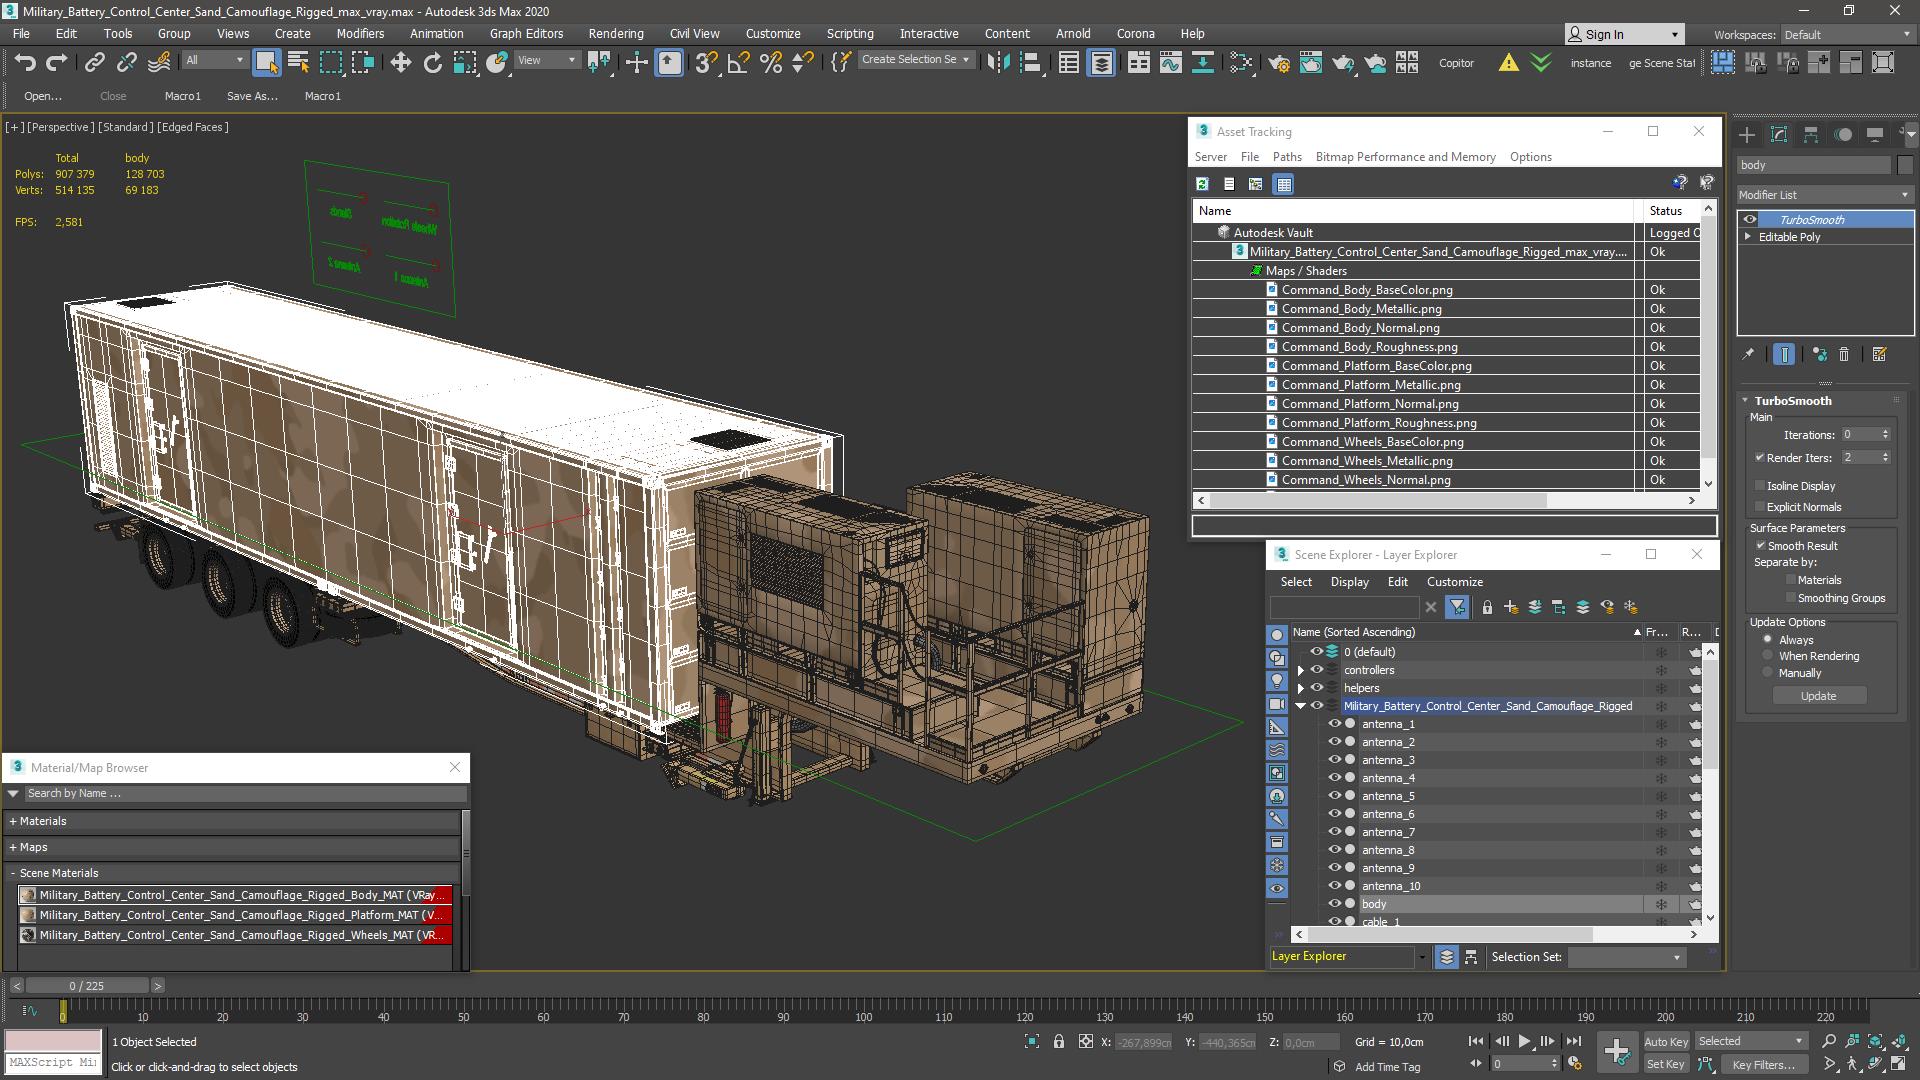Viewport: 1920px width, 1080px height.
Task: Expand the helpers layer node
Action: coord(1301,688)
